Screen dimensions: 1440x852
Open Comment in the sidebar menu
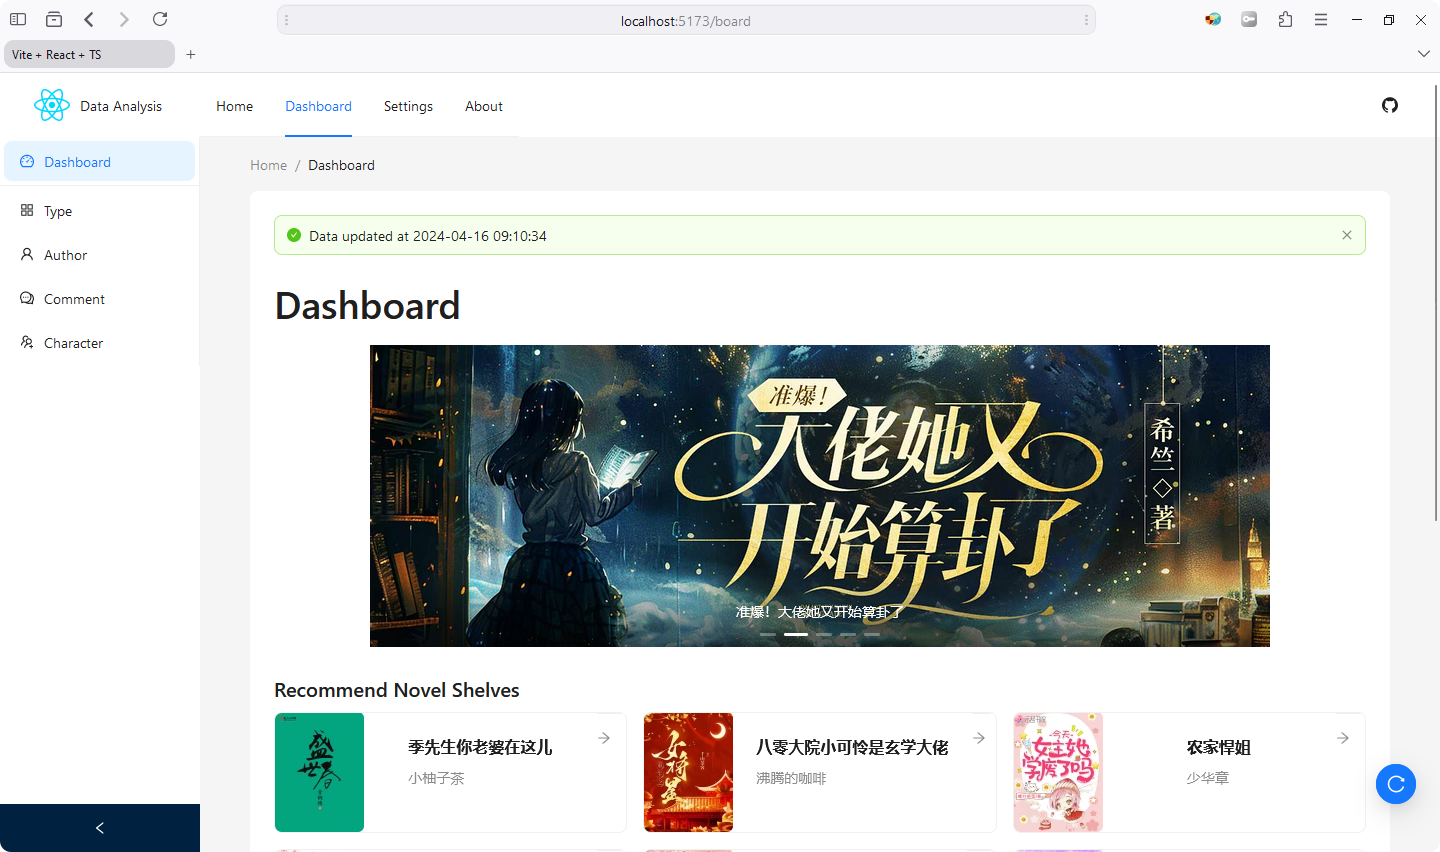click(x=99, y=299)
